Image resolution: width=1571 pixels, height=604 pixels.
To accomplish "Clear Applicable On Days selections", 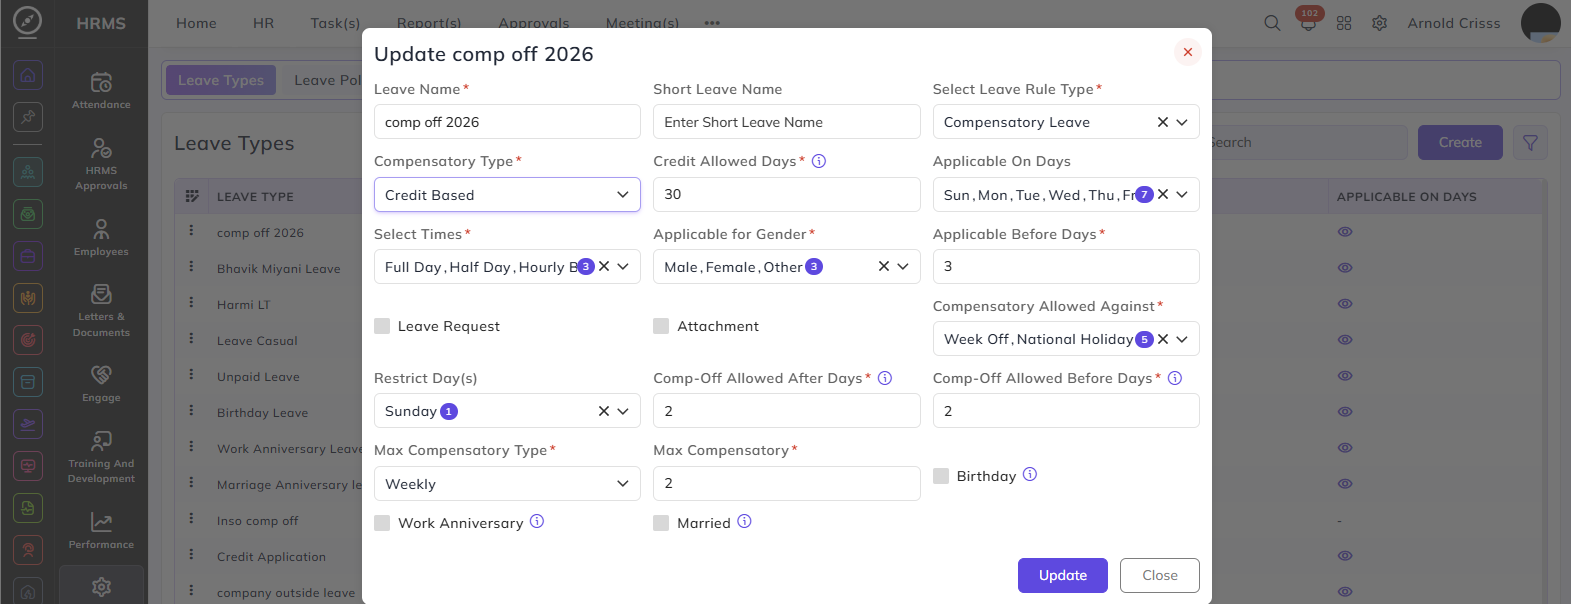I will (1163, 194).
